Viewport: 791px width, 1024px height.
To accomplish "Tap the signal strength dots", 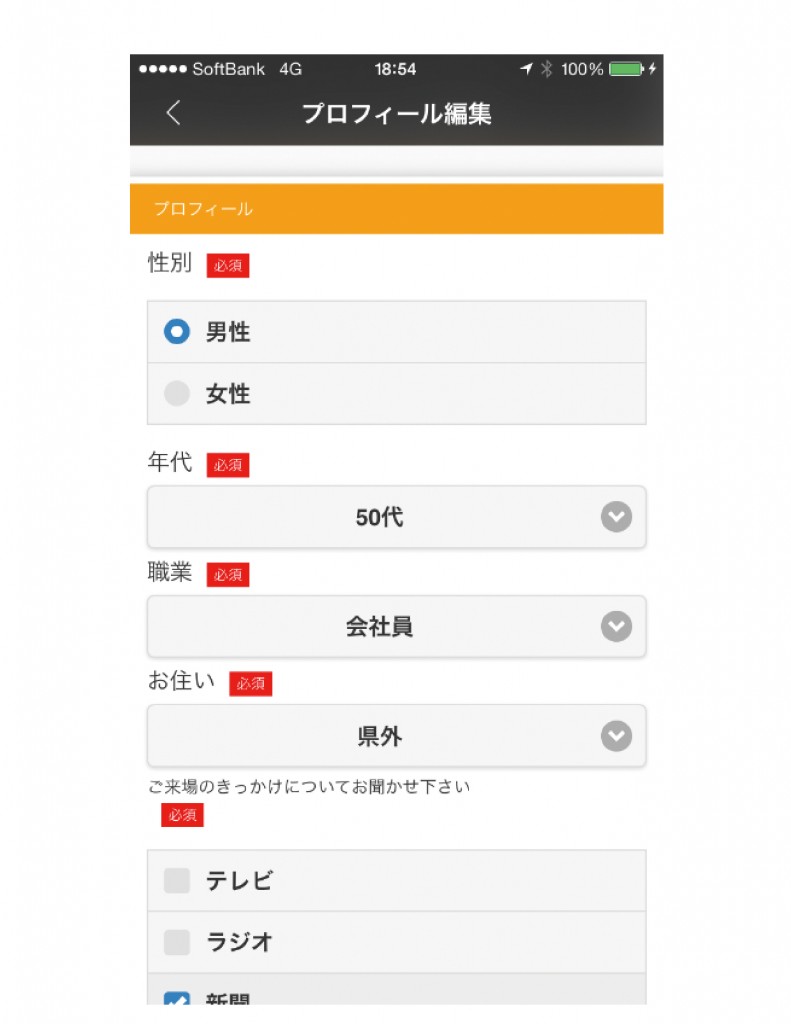I will 163,69.
